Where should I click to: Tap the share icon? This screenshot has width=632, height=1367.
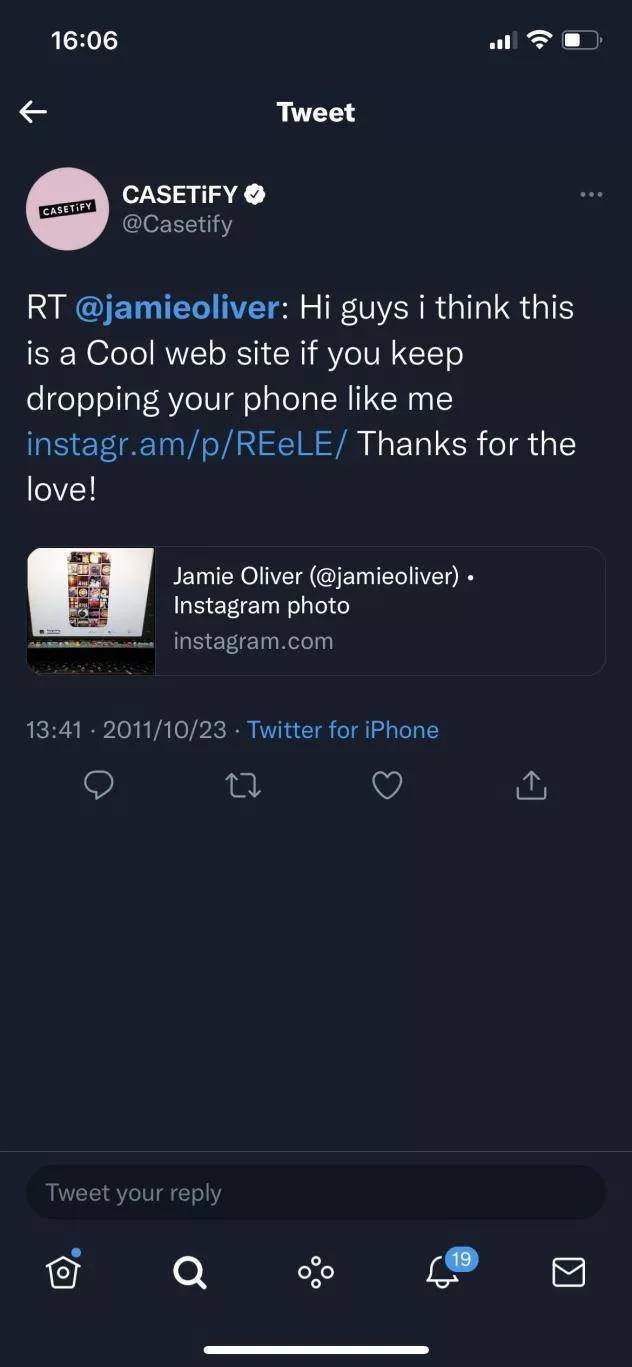pyautogui.click(x=531, y=786)
